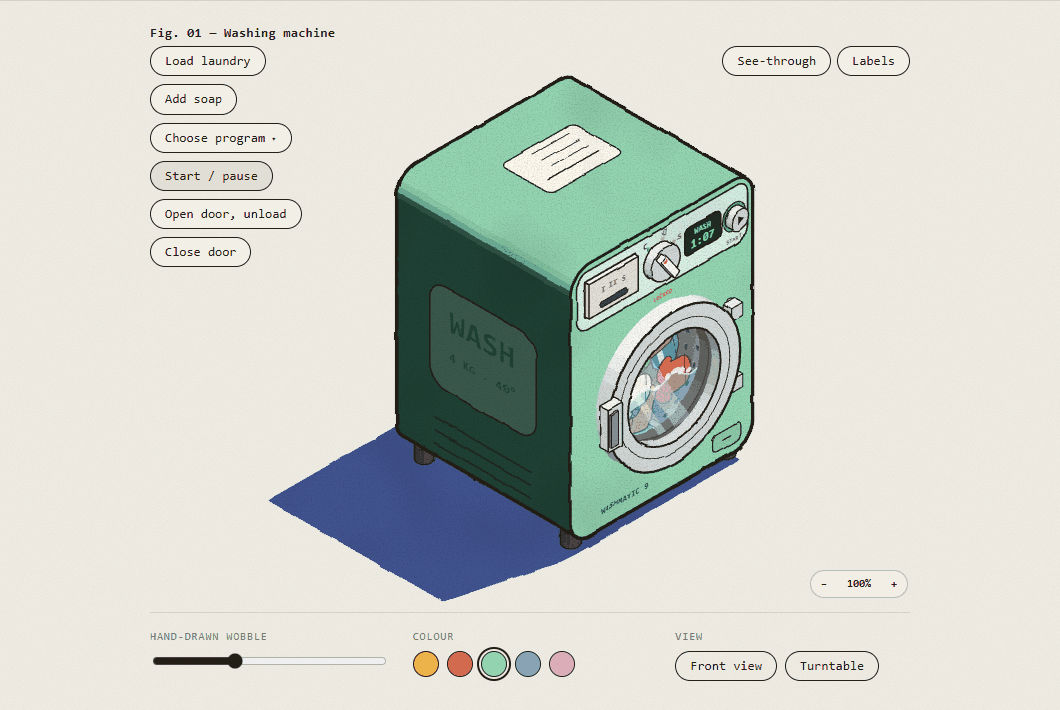Click the Open door, unload button

click(226, 214)
